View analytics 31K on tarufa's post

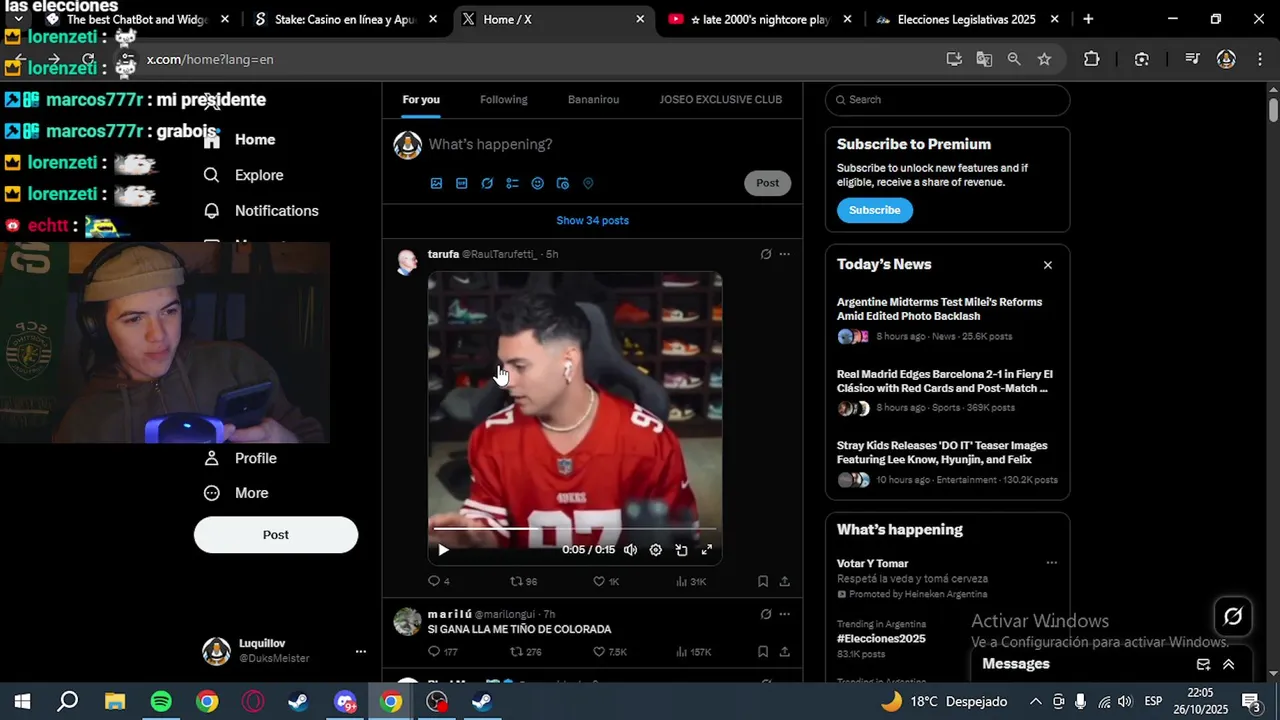691,581
